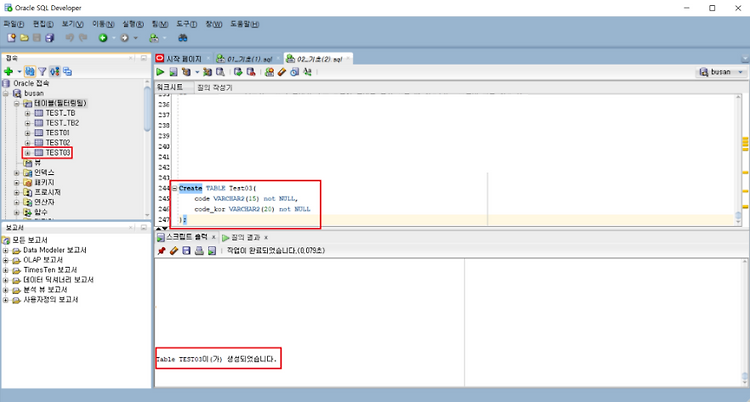Switch to the 01_기초(1).sql tab
The image size is (750, 402).
click(249, 59)
